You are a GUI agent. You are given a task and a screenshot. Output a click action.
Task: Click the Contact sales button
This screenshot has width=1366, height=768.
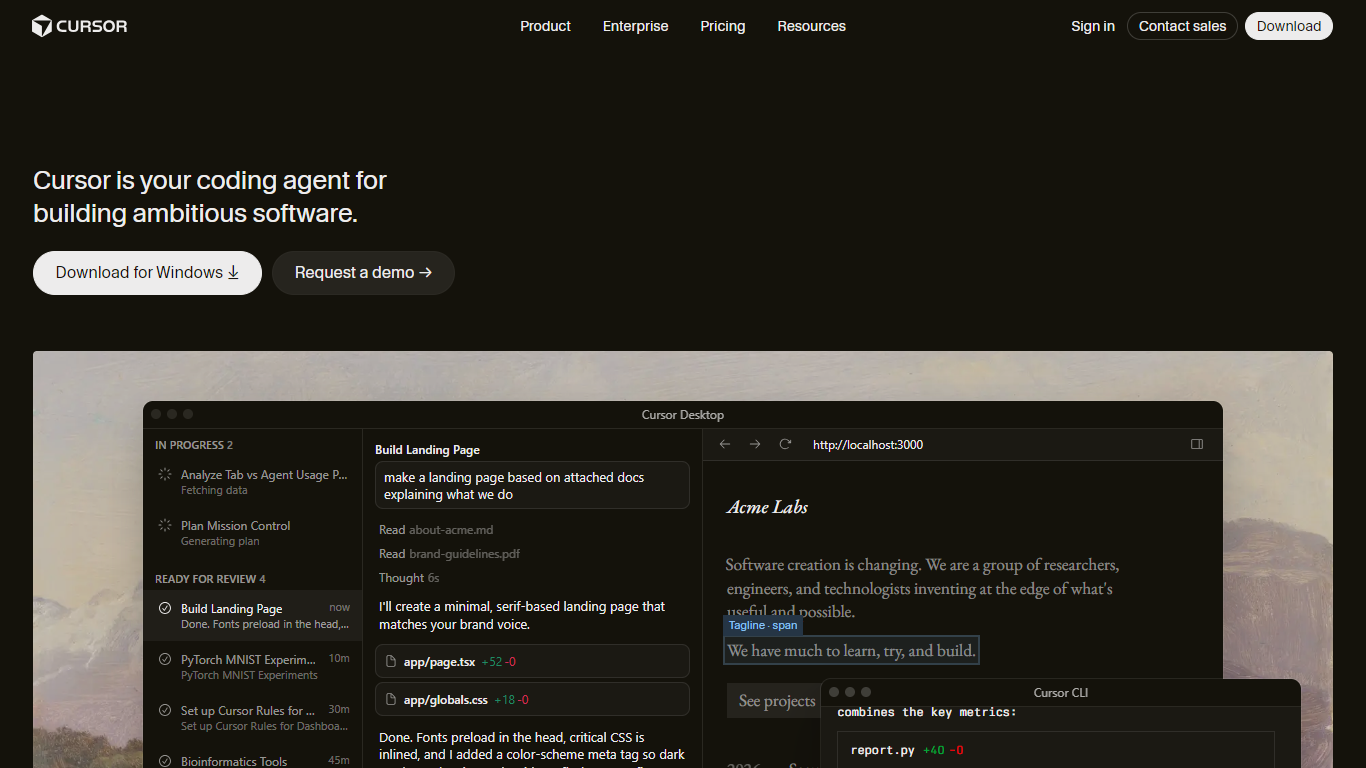1182,26
